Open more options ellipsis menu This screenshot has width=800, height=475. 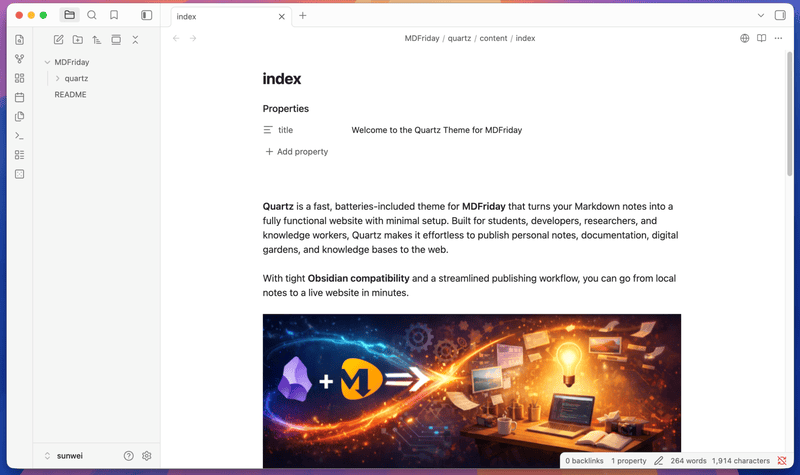coord(778,38)
